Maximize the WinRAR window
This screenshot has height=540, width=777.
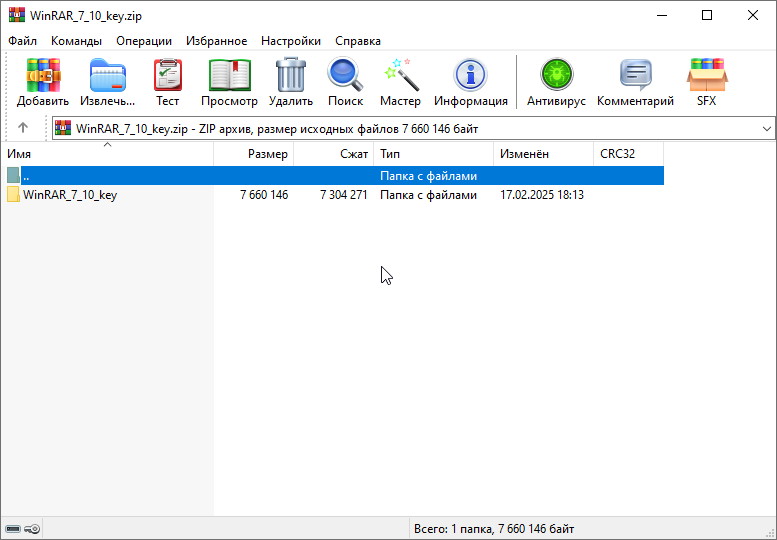tap(707, 15)
